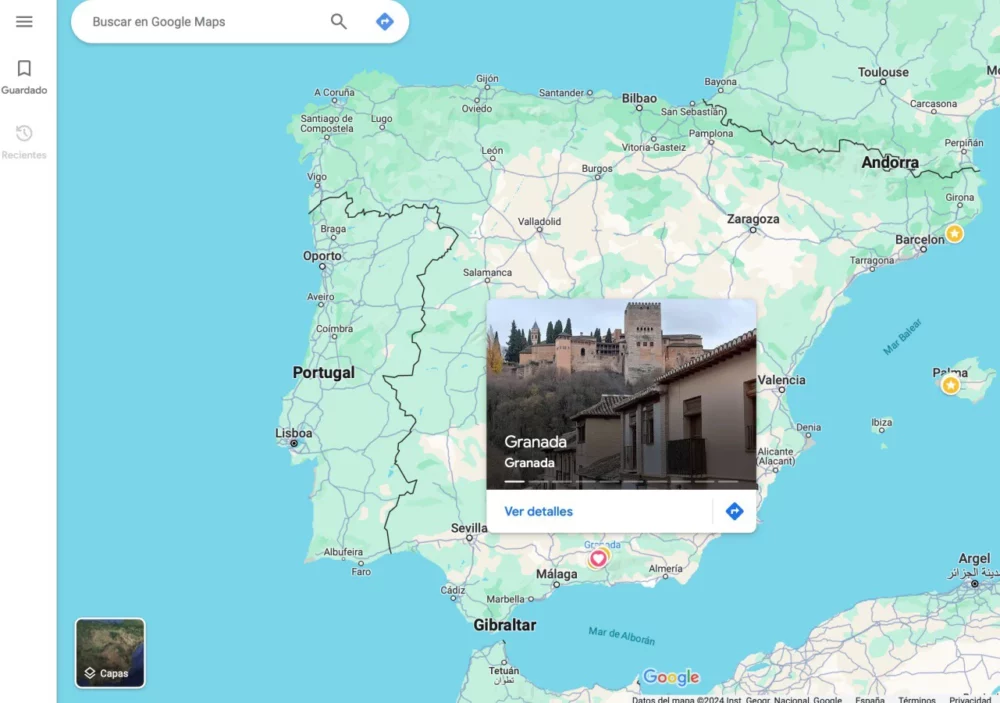This screenshot has width=1000, height=703.
Task: Click the Lisboa city label
Action: pos(294,433)
